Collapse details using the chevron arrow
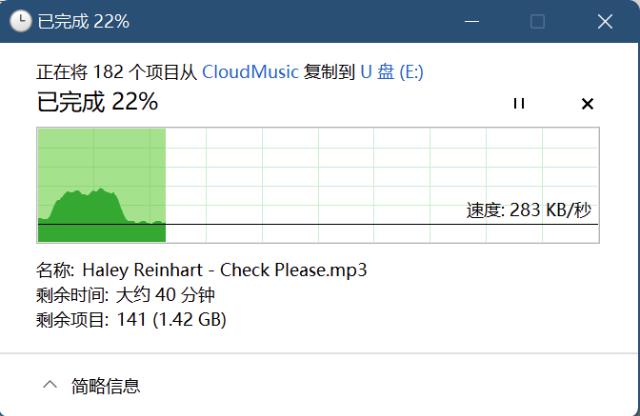640x416 pixels. [x=50, y=385]
